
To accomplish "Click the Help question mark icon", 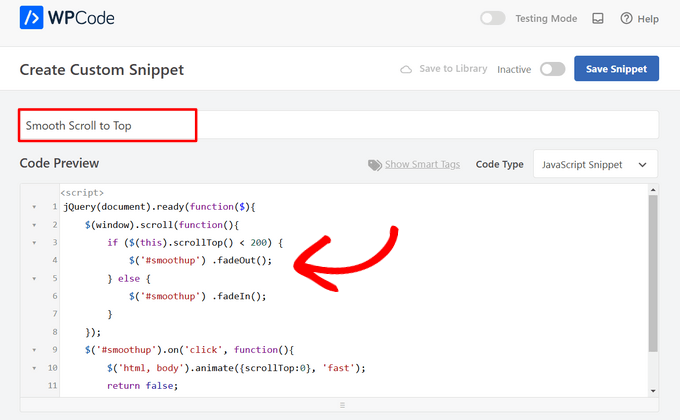I will coord(626,18).
